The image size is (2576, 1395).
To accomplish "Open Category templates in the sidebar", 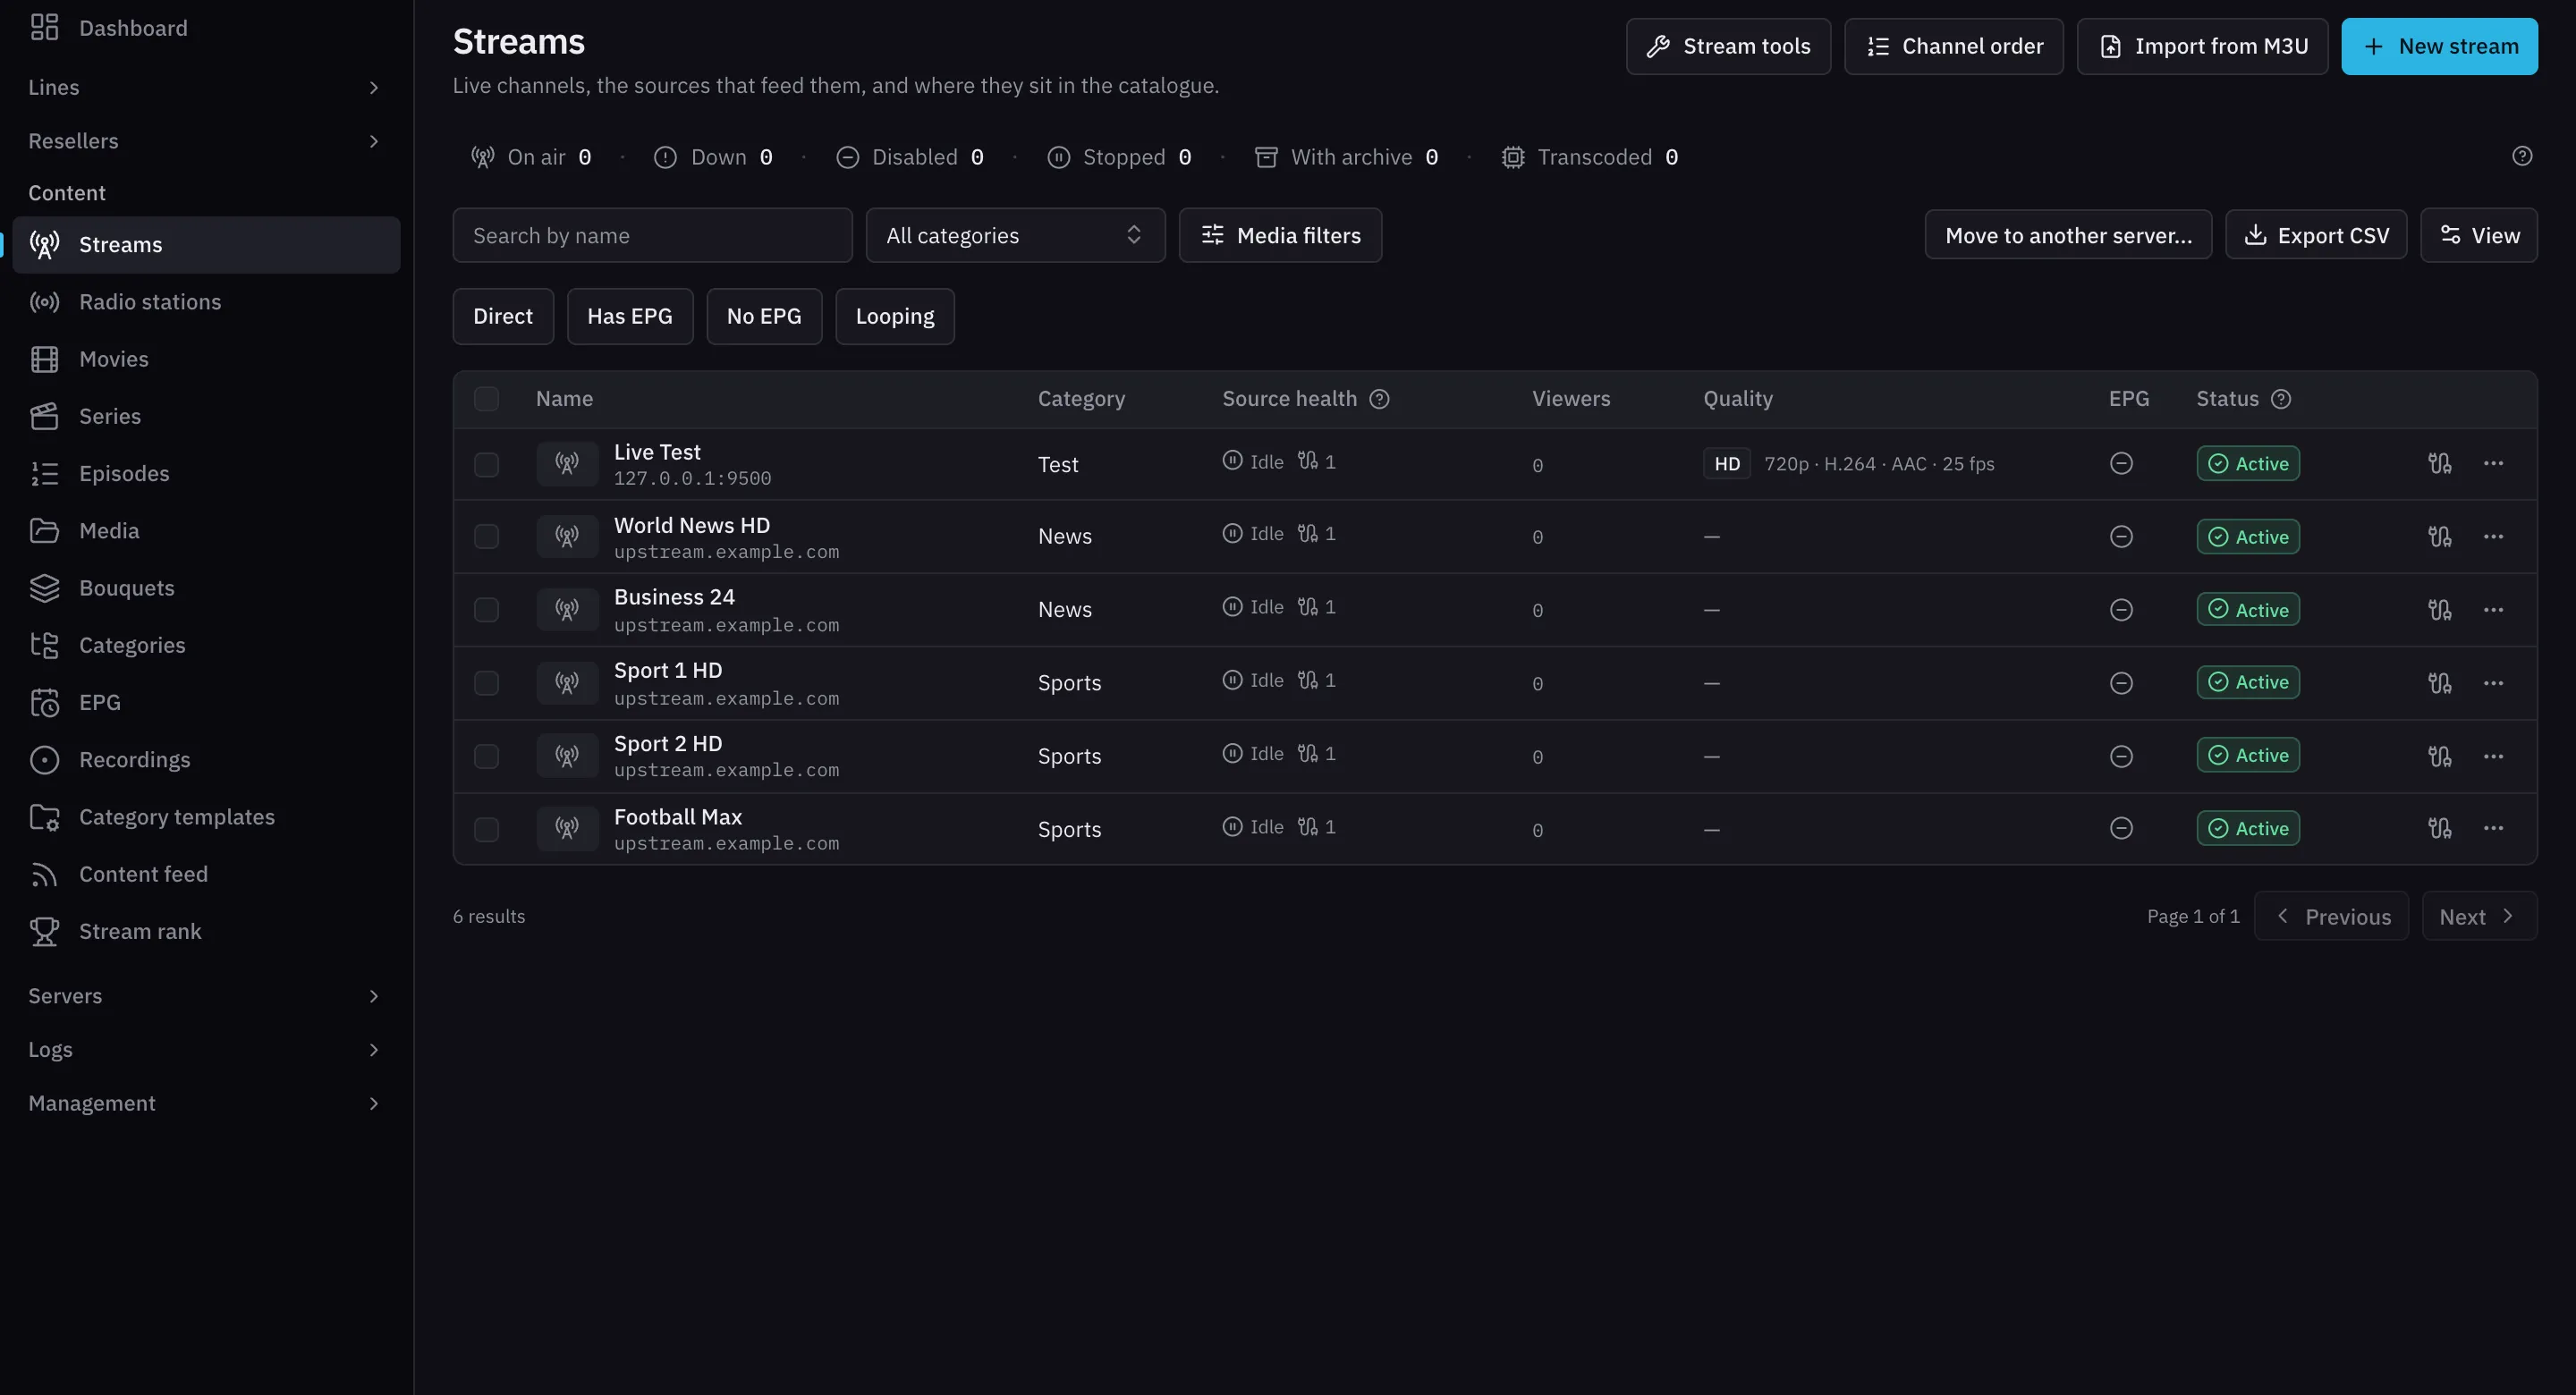I will [x=206, y=817].
